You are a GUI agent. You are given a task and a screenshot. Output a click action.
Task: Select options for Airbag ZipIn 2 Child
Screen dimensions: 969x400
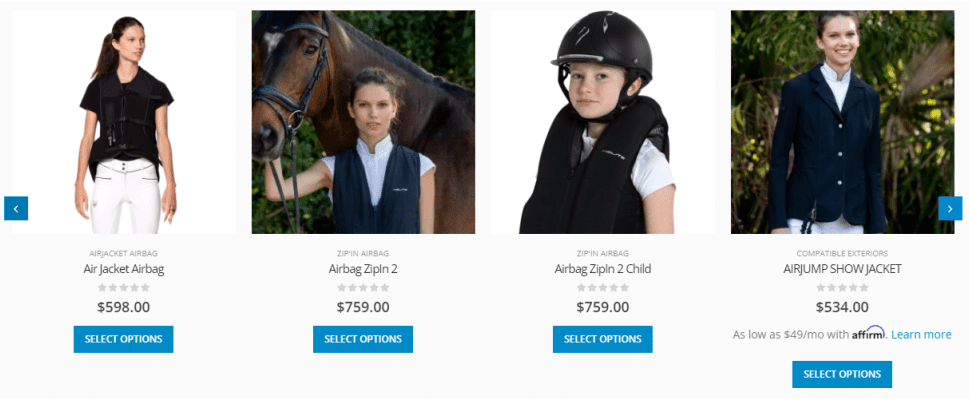coord(603,339)
